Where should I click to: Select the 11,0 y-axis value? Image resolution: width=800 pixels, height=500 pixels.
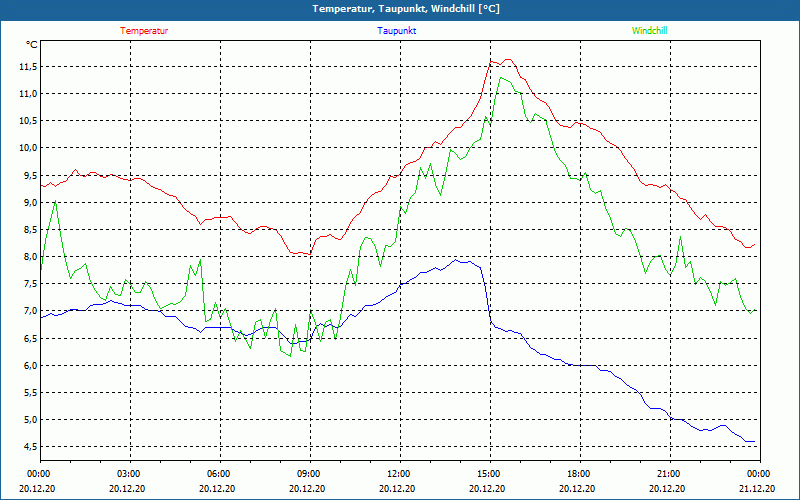pyautogui.click(x=29, y=94)
